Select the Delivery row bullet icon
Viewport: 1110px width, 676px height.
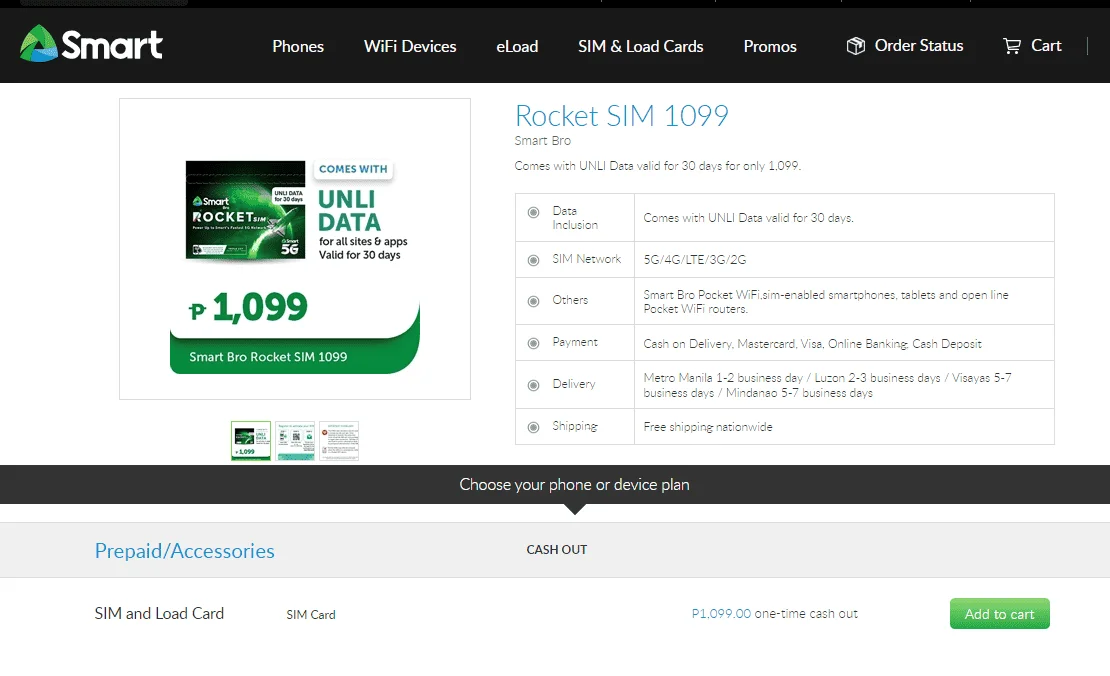(534, 385)
